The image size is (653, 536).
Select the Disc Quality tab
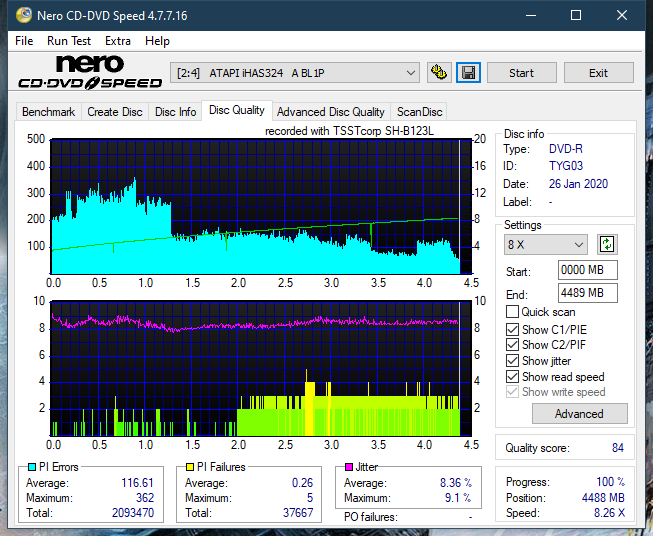coord(237,110)
